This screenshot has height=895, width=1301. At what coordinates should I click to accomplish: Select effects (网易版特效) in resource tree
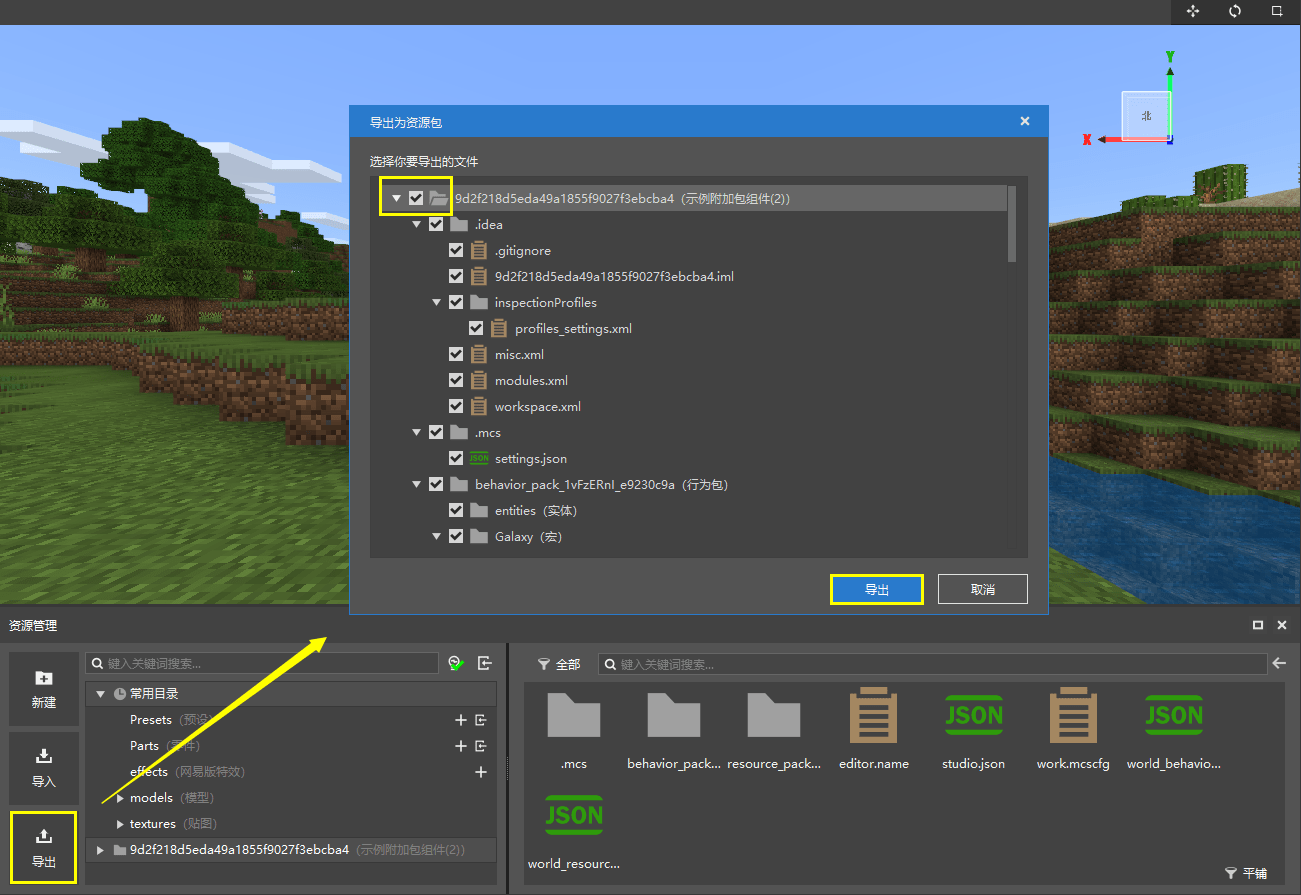click(187, 772)
